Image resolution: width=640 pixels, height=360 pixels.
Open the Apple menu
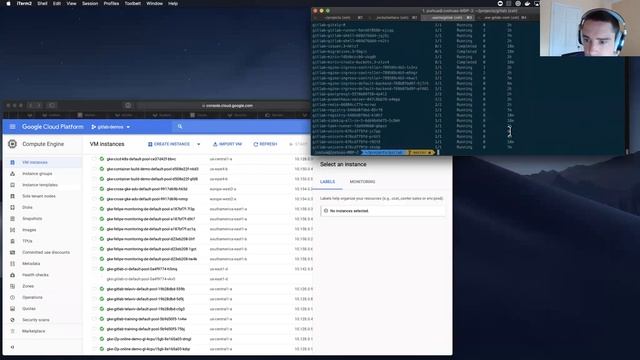tap(8, 3)
